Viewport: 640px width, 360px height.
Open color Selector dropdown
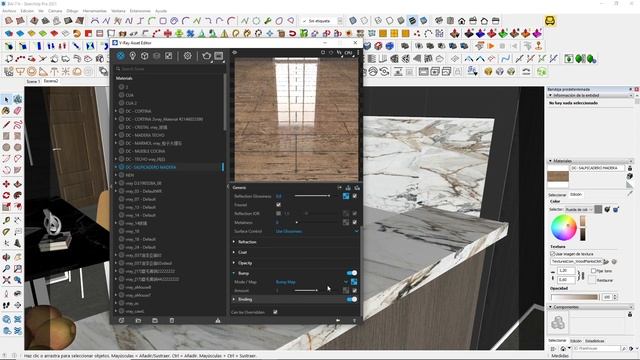578,209
